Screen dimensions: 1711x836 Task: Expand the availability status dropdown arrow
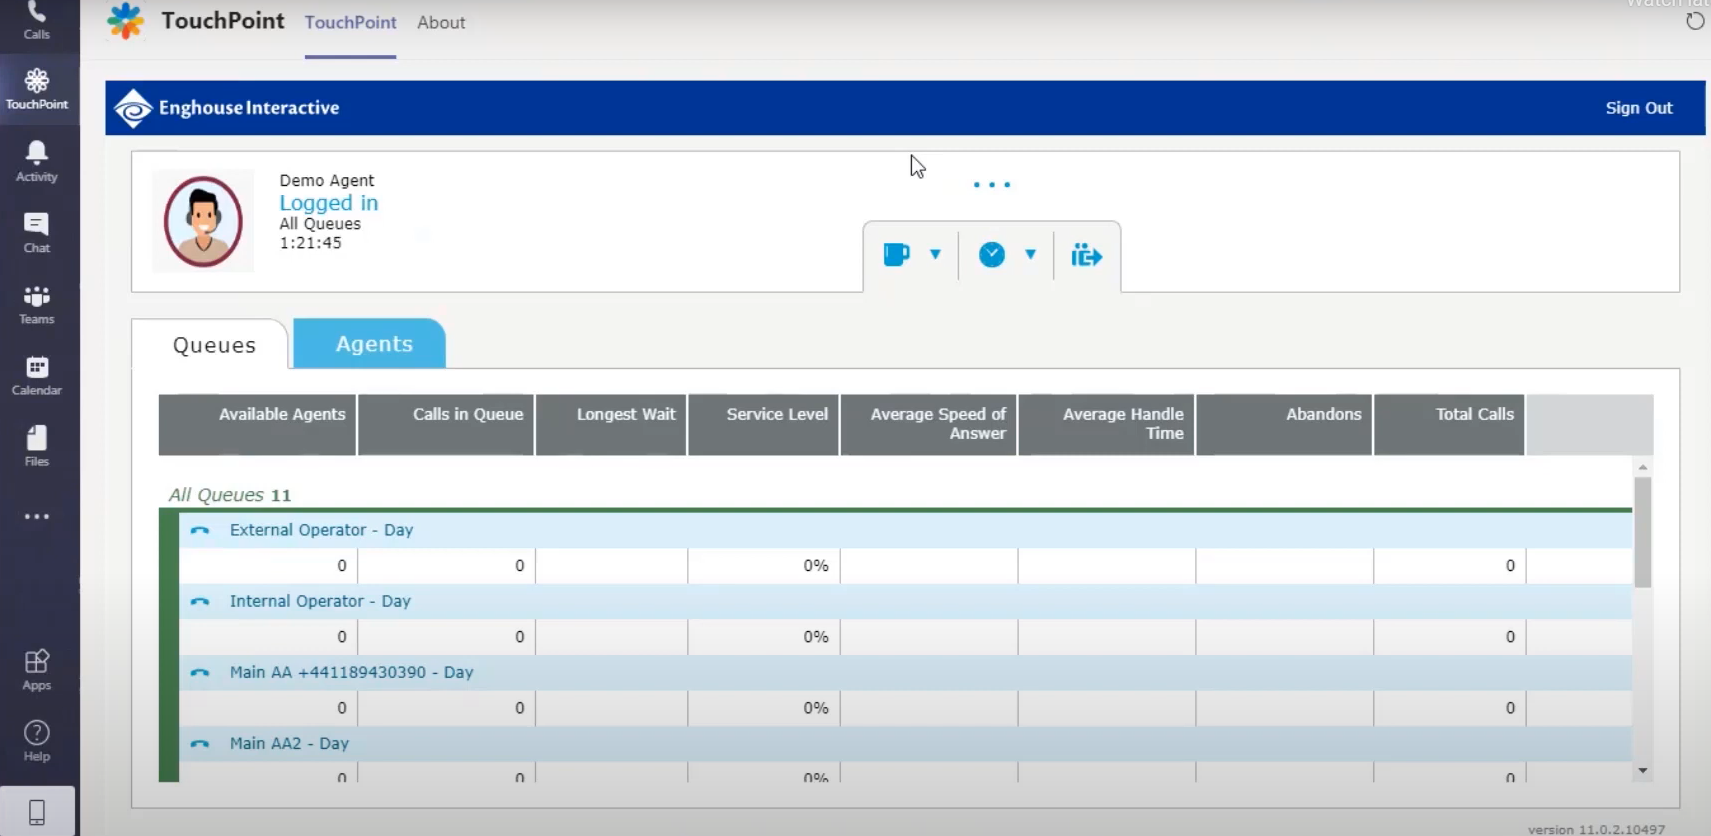pyautogui.click(x=1030, y=255)
